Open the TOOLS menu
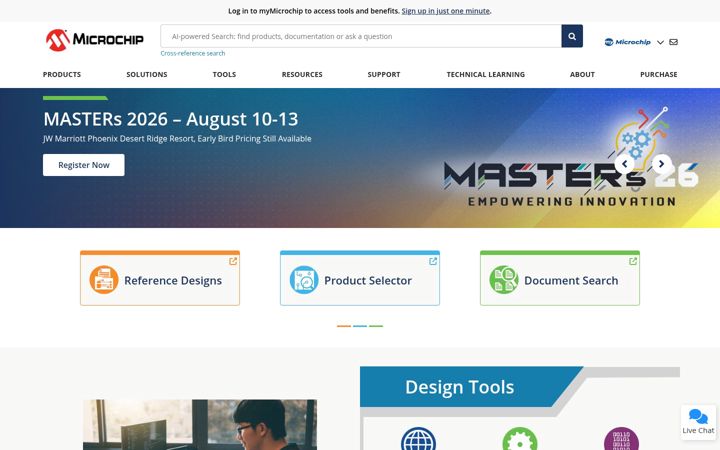The width and height of the screenshot is (720, 450). (x=224, y=74)
